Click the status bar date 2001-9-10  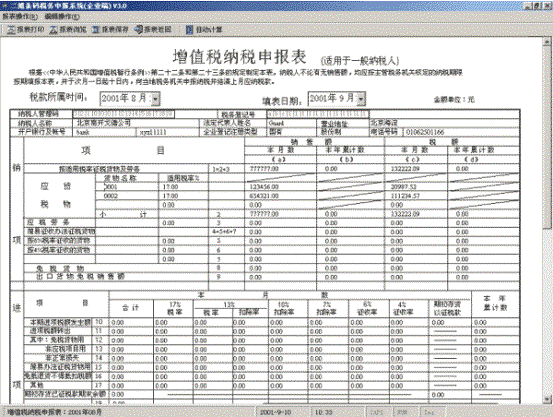click(275, 412)
